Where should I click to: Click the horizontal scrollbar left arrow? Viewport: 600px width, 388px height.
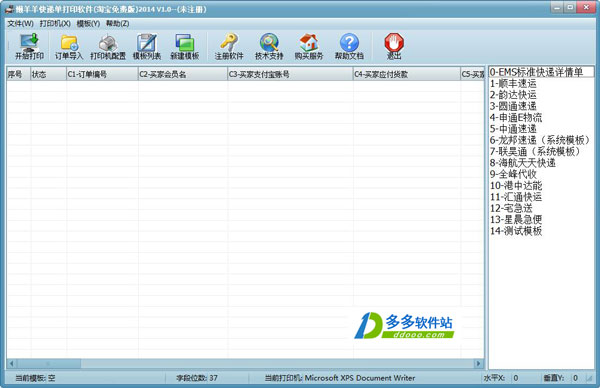[11, 364]
